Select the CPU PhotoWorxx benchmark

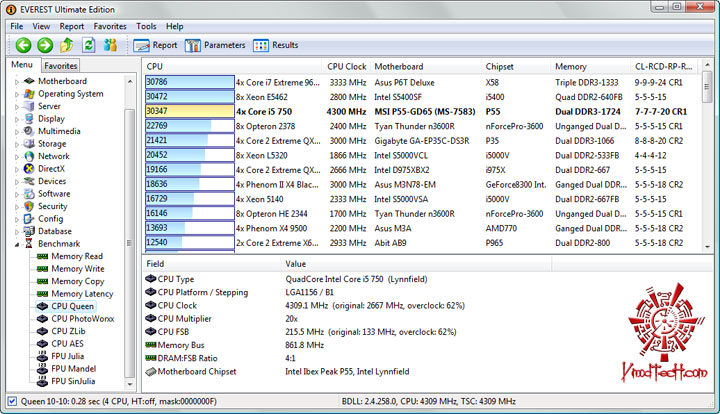[83, 319]
